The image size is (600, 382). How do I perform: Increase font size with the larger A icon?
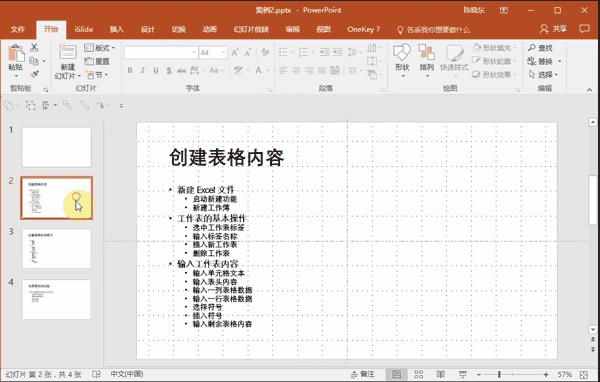pos(235,52)
